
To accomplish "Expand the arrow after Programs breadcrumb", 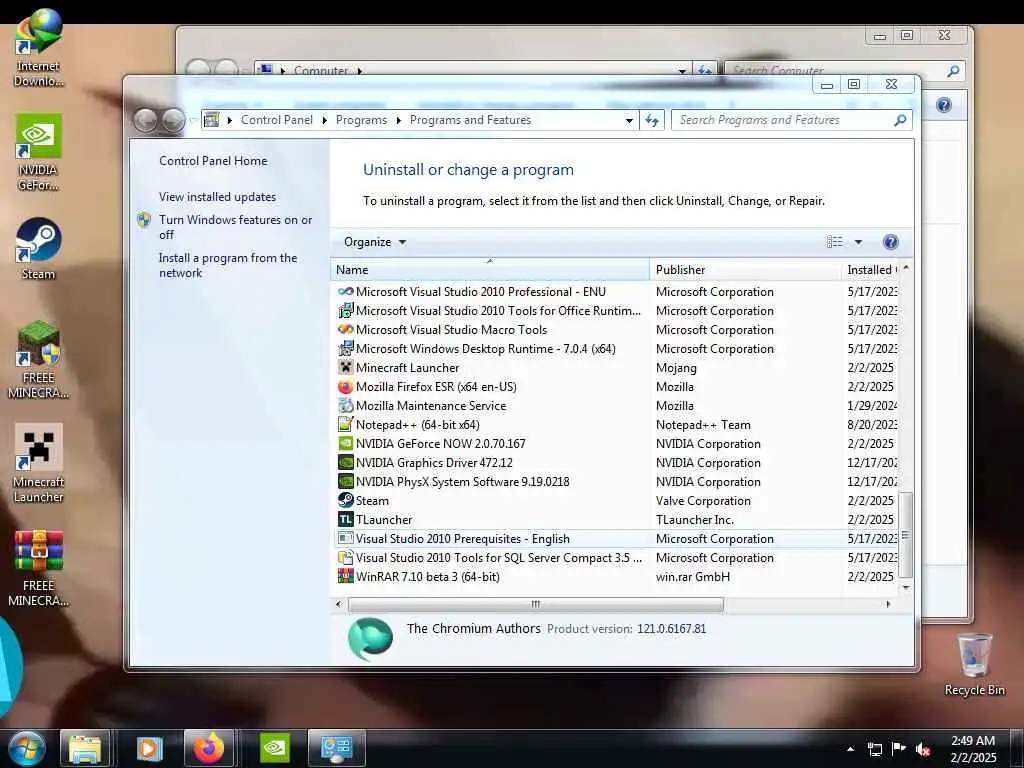I will [x=398, y=120].
